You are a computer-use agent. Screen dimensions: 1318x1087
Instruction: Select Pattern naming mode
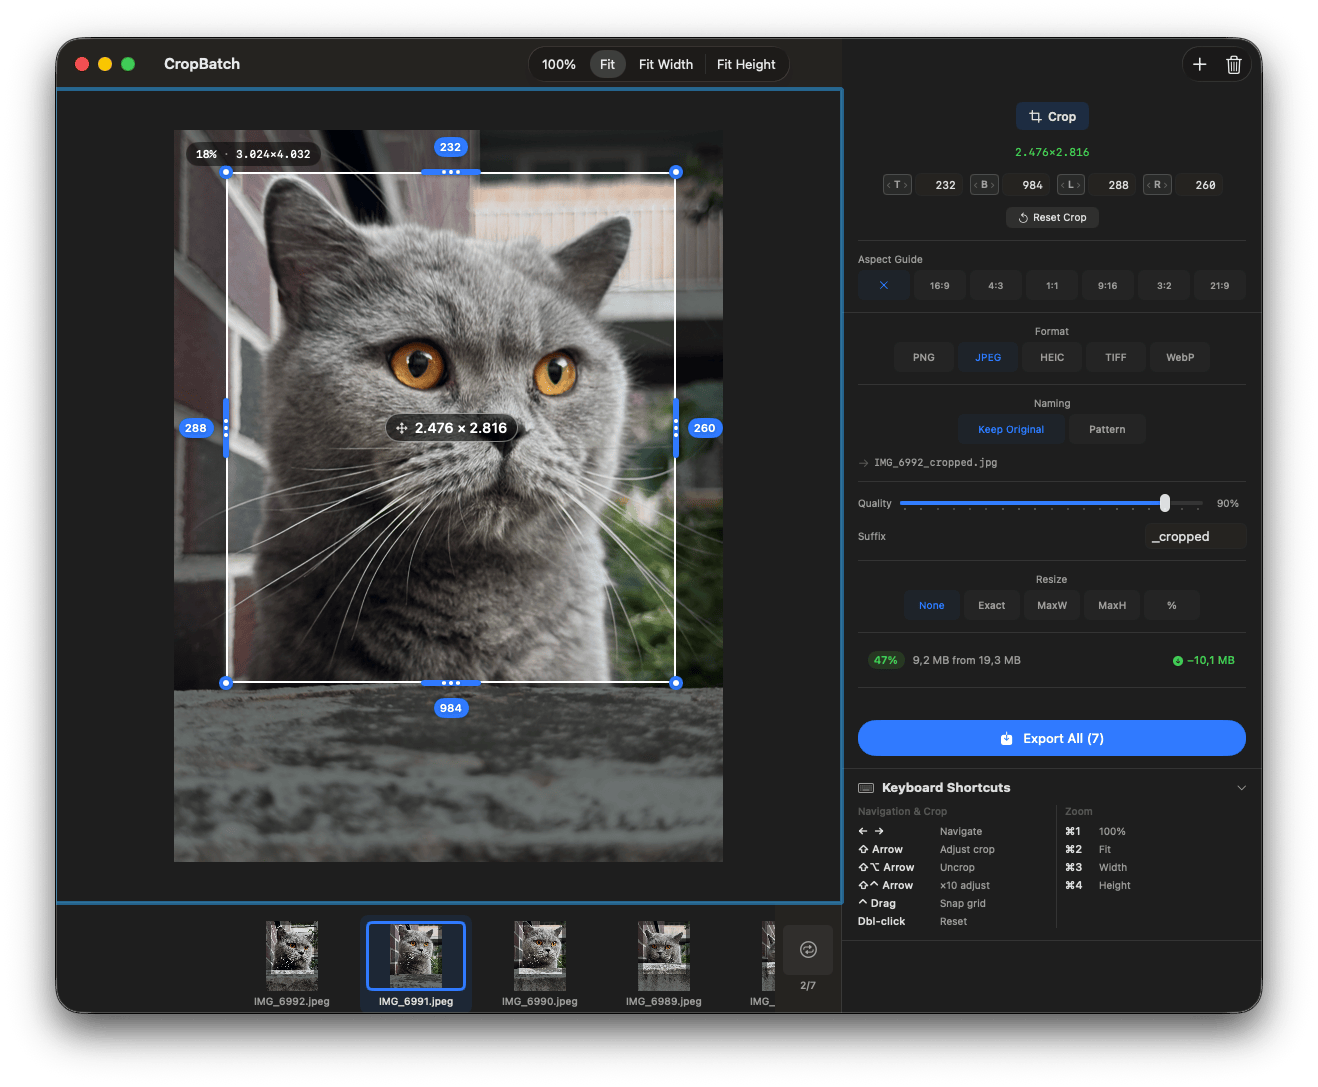(x=1107, y=429)
